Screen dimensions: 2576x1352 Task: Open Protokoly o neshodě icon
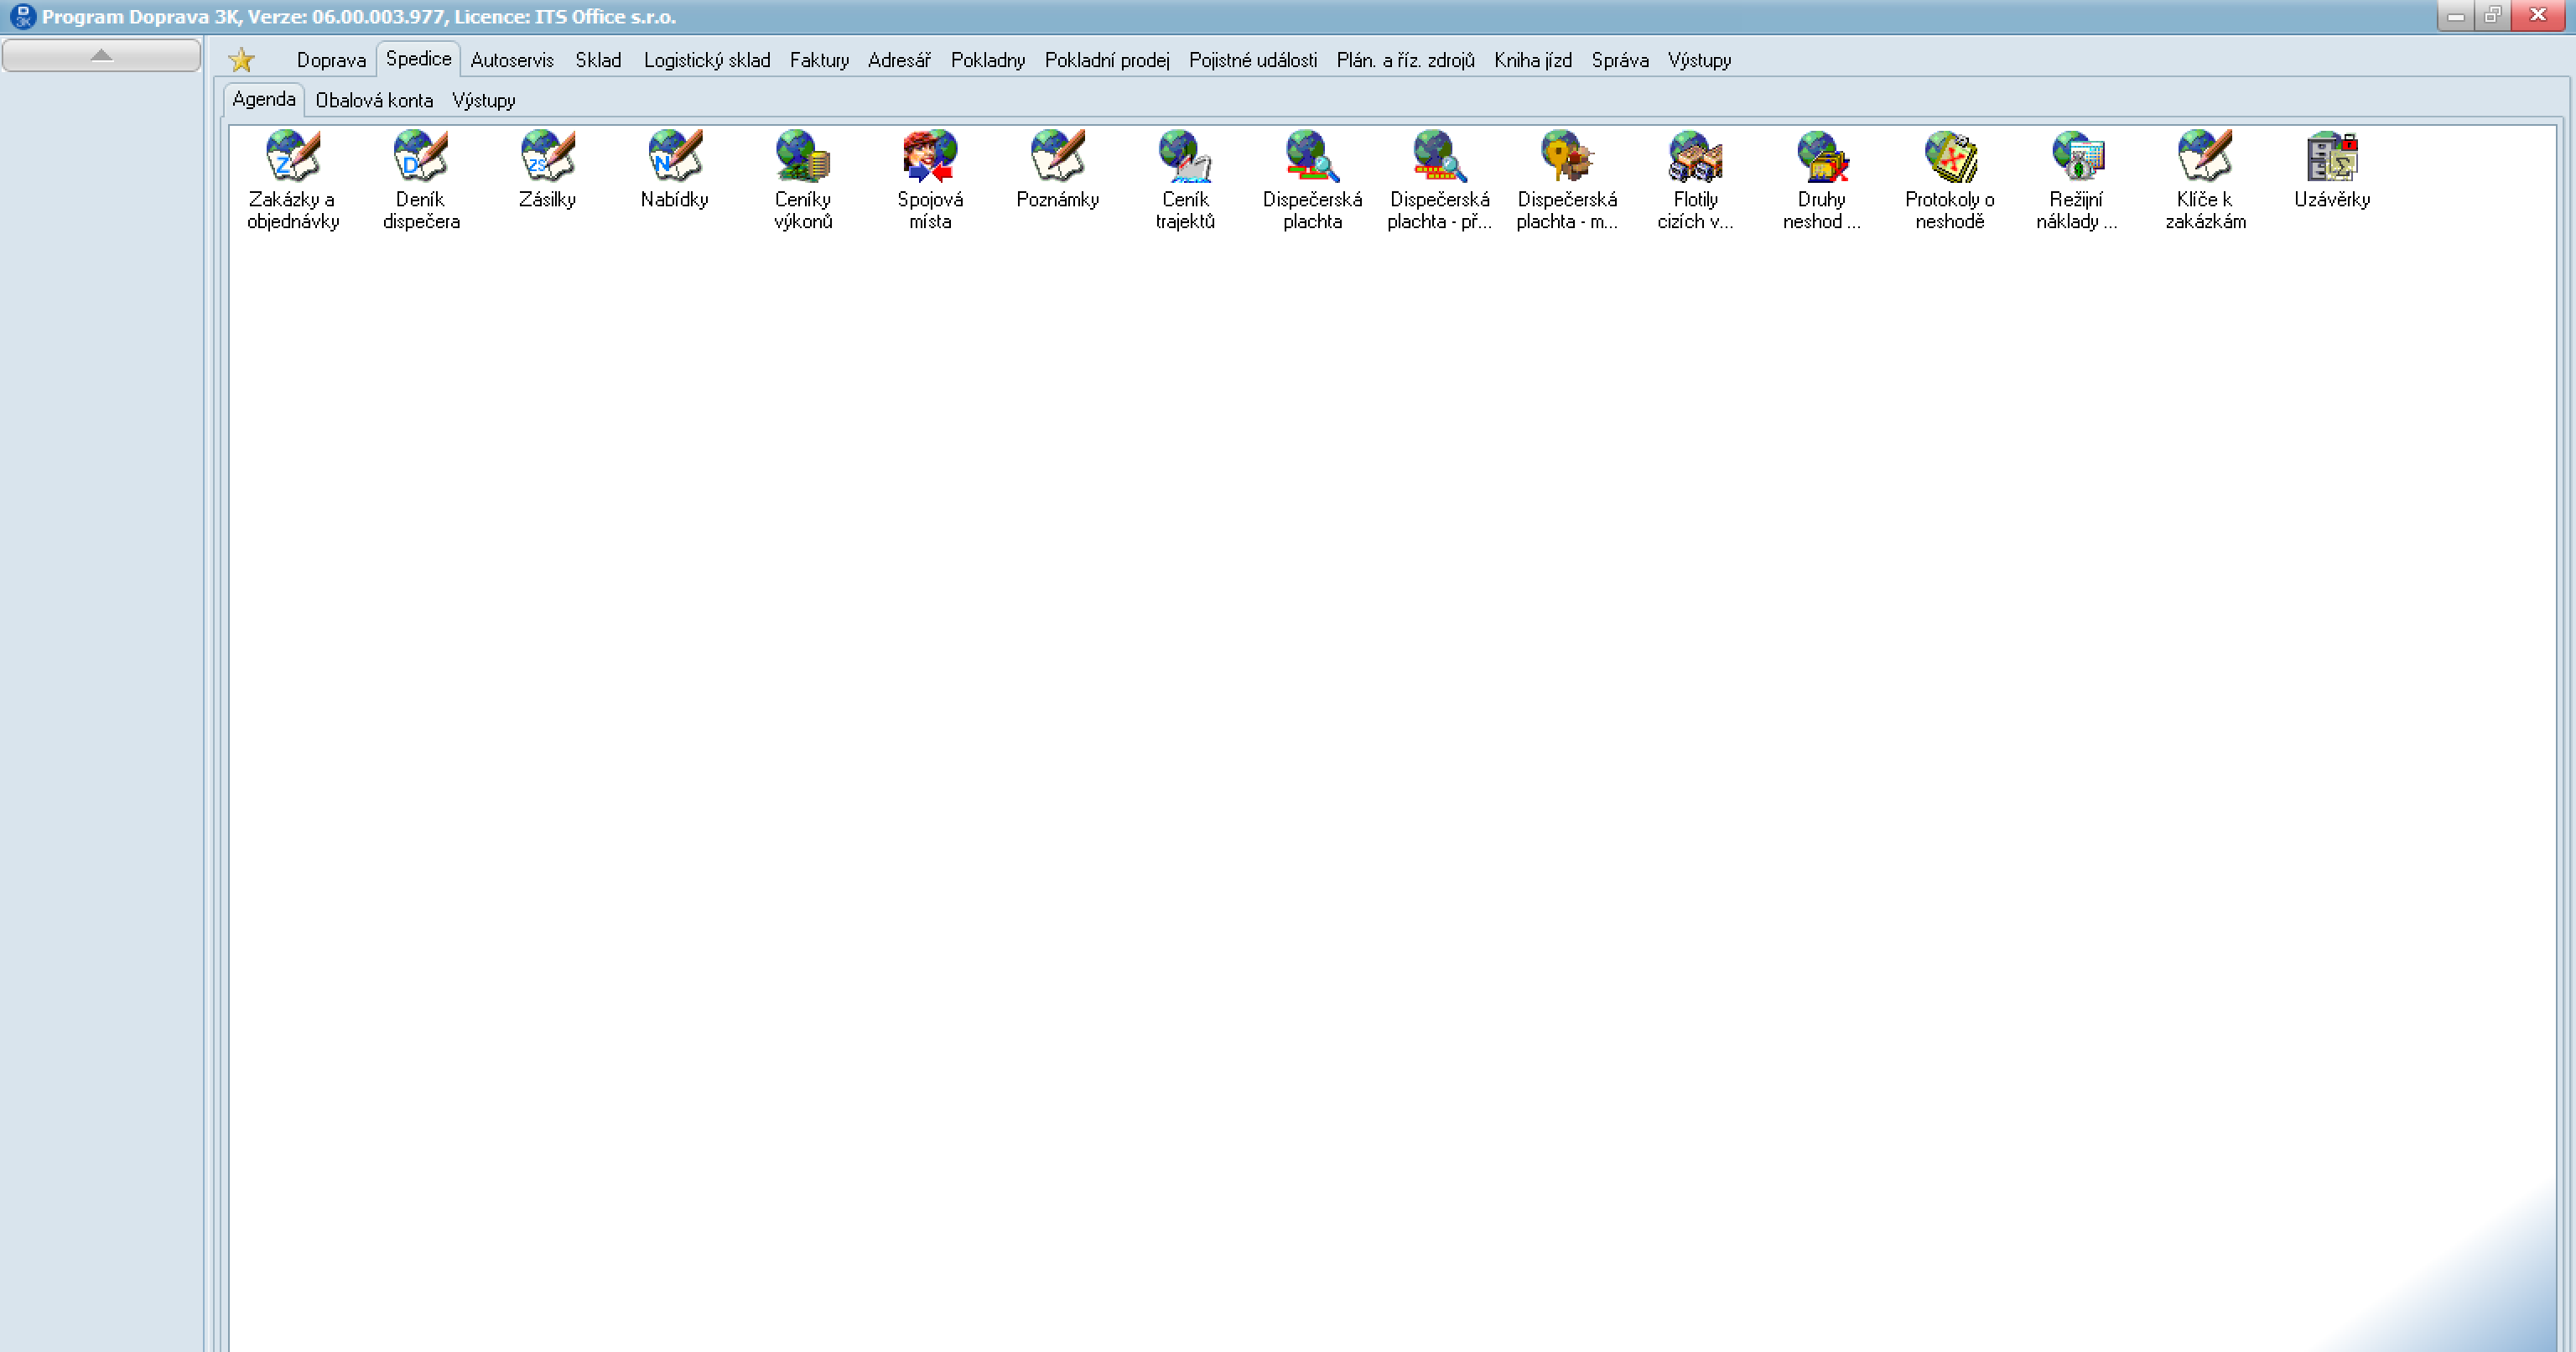[1950, 180]
